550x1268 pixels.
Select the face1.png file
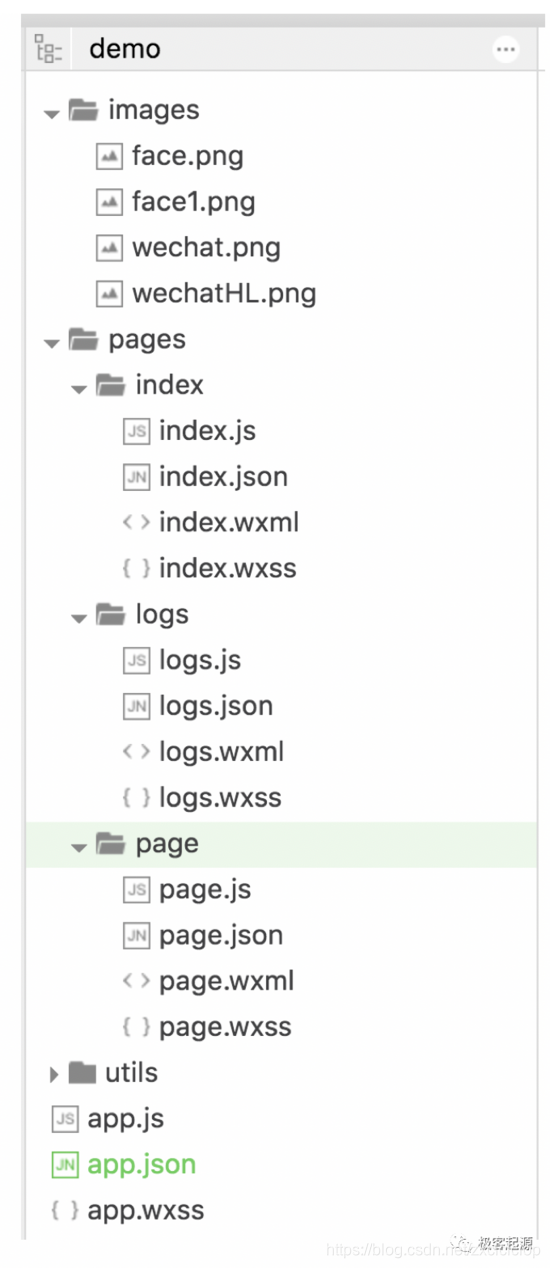coord(193,202)
